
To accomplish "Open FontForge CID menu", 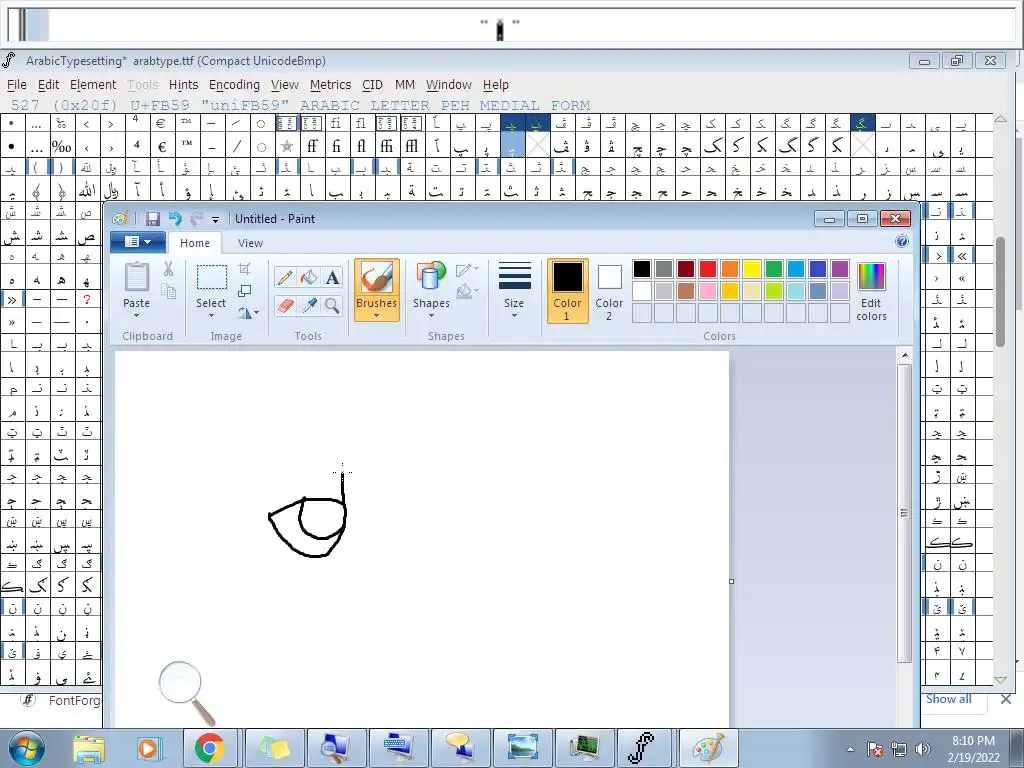I will pos(372,85).
